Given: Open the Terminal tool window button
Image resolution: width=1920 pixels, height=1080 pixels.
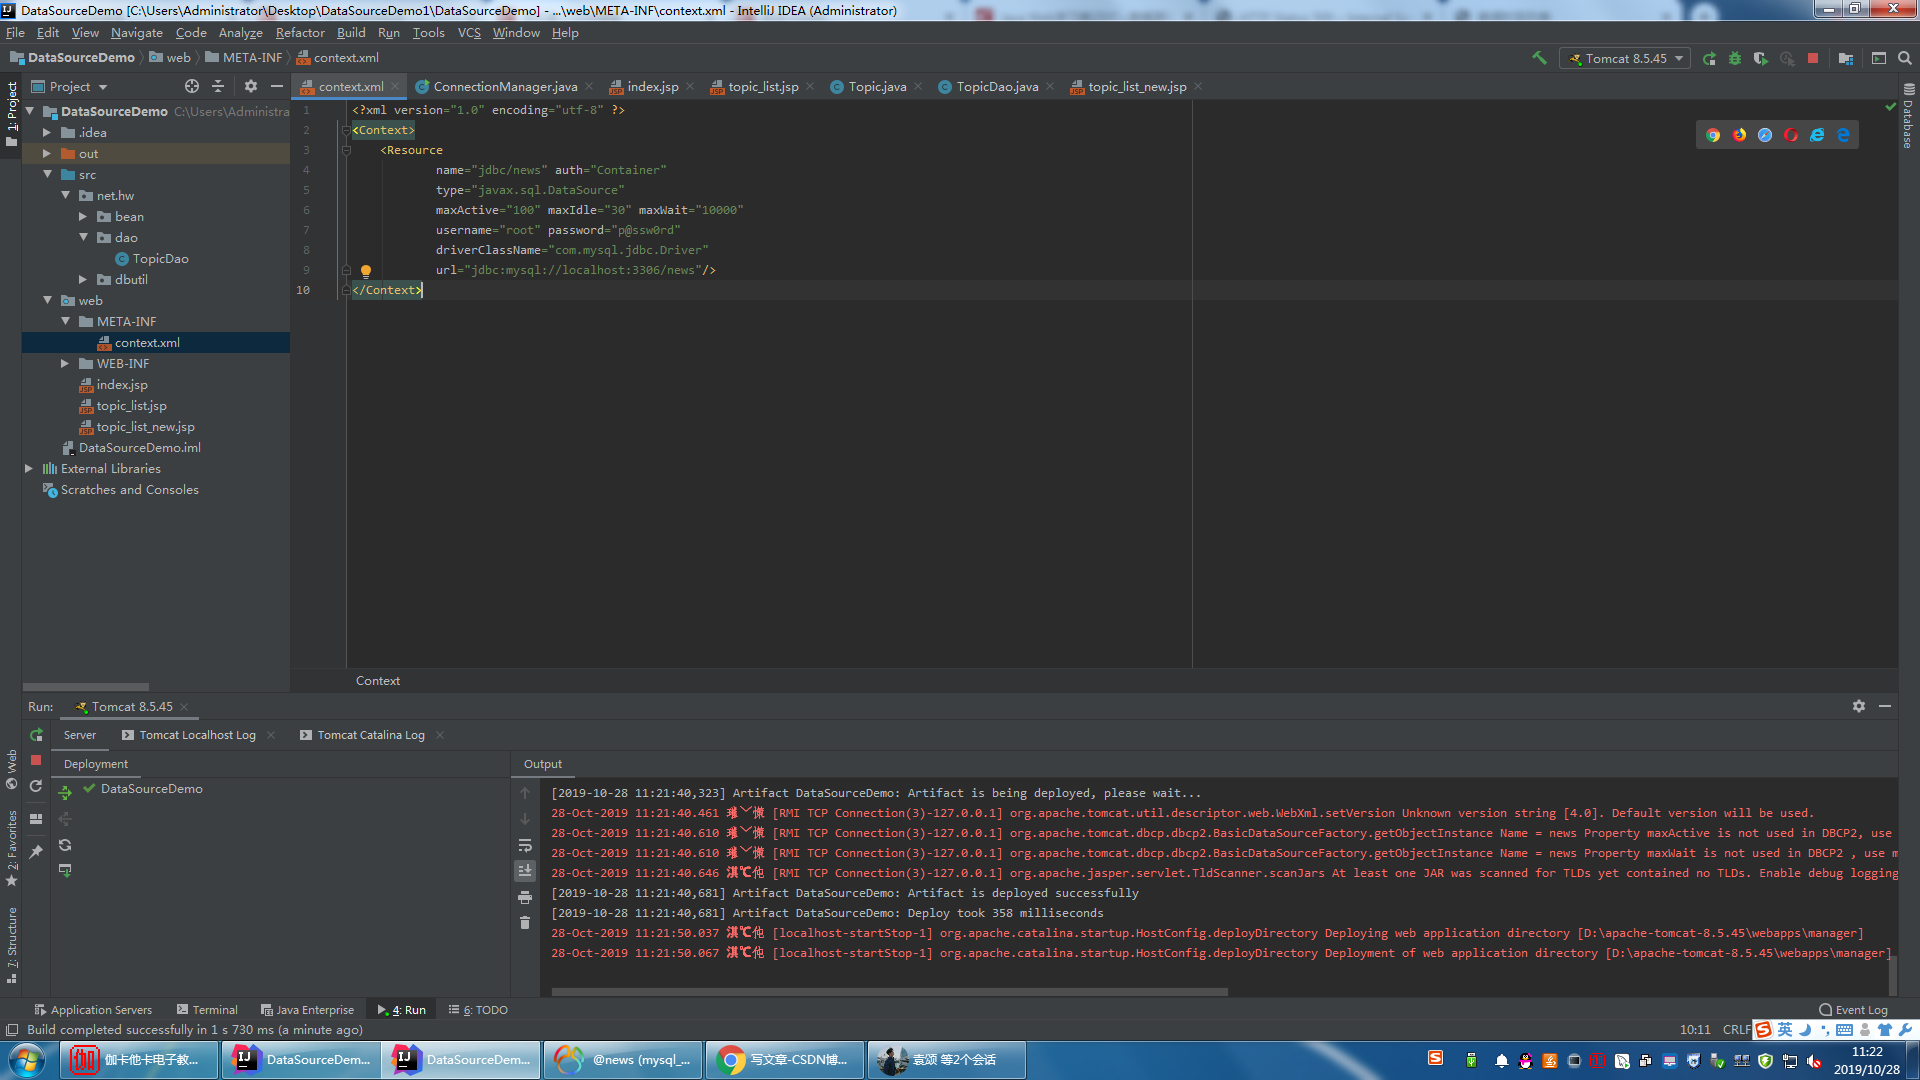Looking at the screenshot, I should point(207,1010).
